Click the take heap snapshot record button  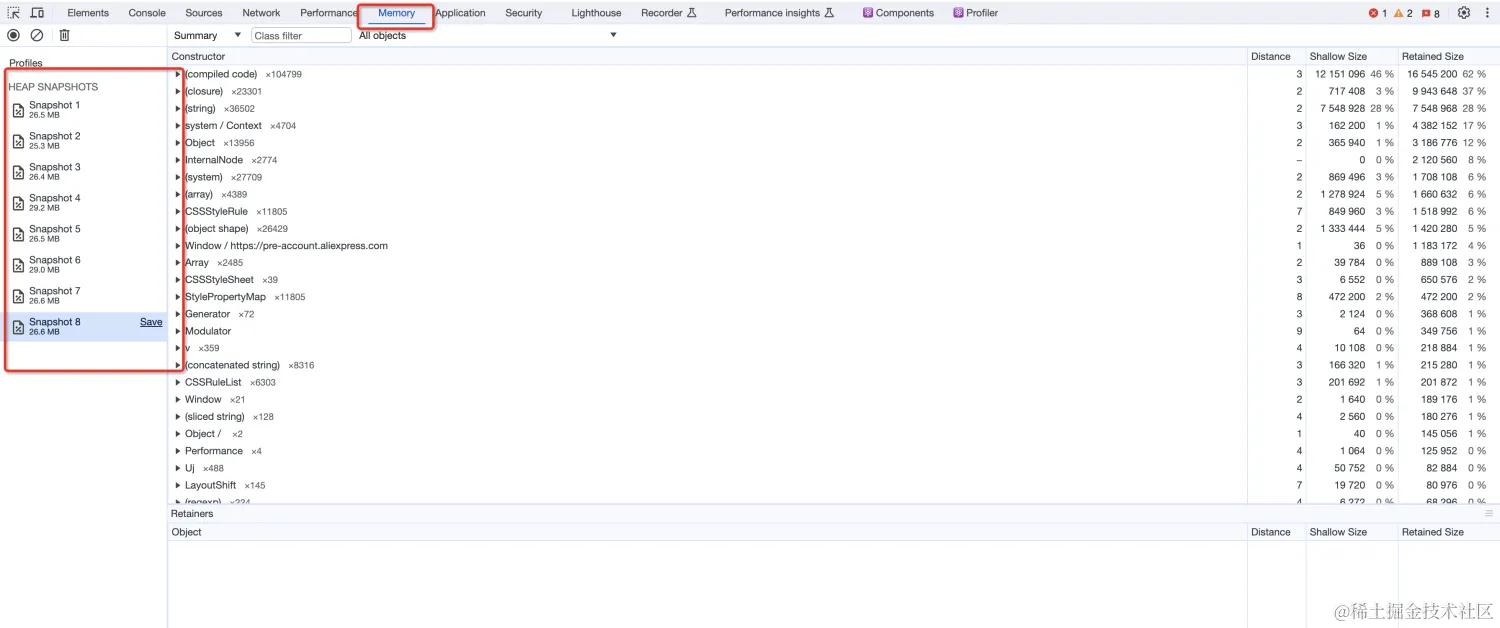pos(14,35)
